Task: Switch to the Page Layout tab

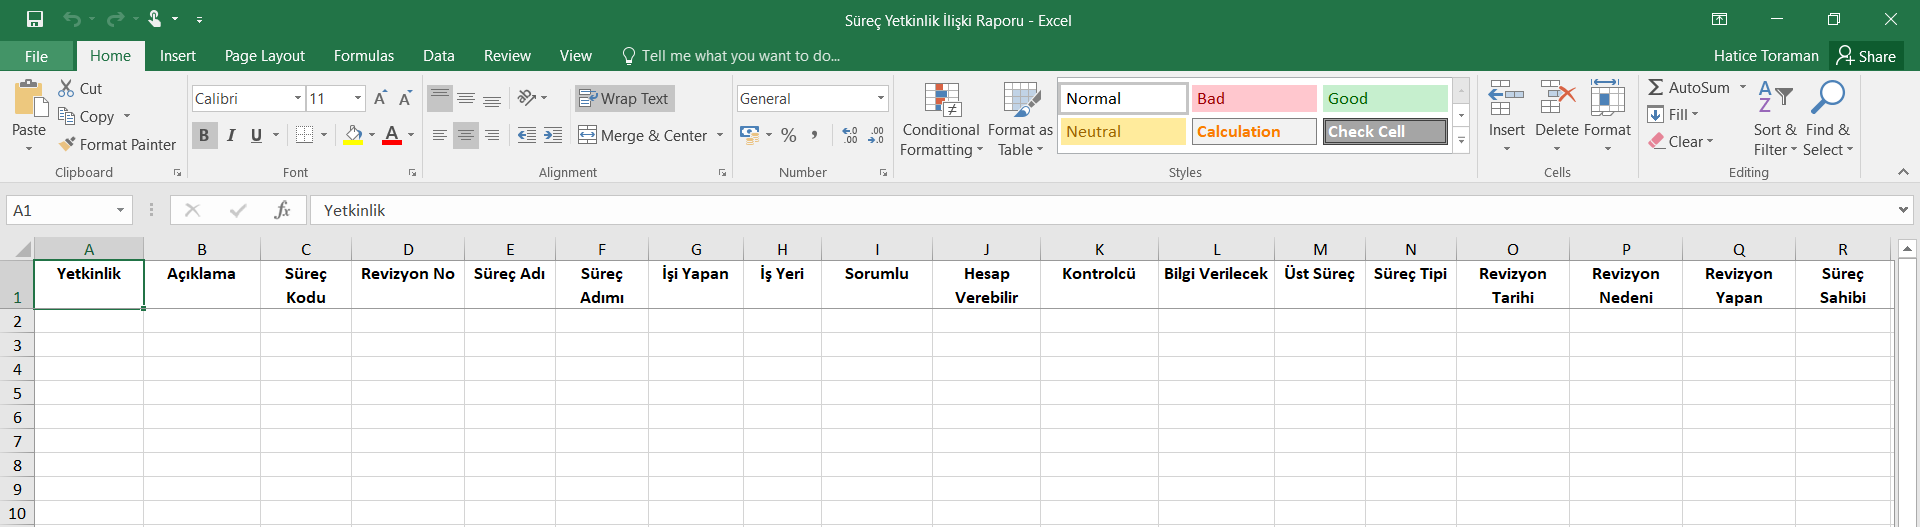Action: (x=264, y=56)
